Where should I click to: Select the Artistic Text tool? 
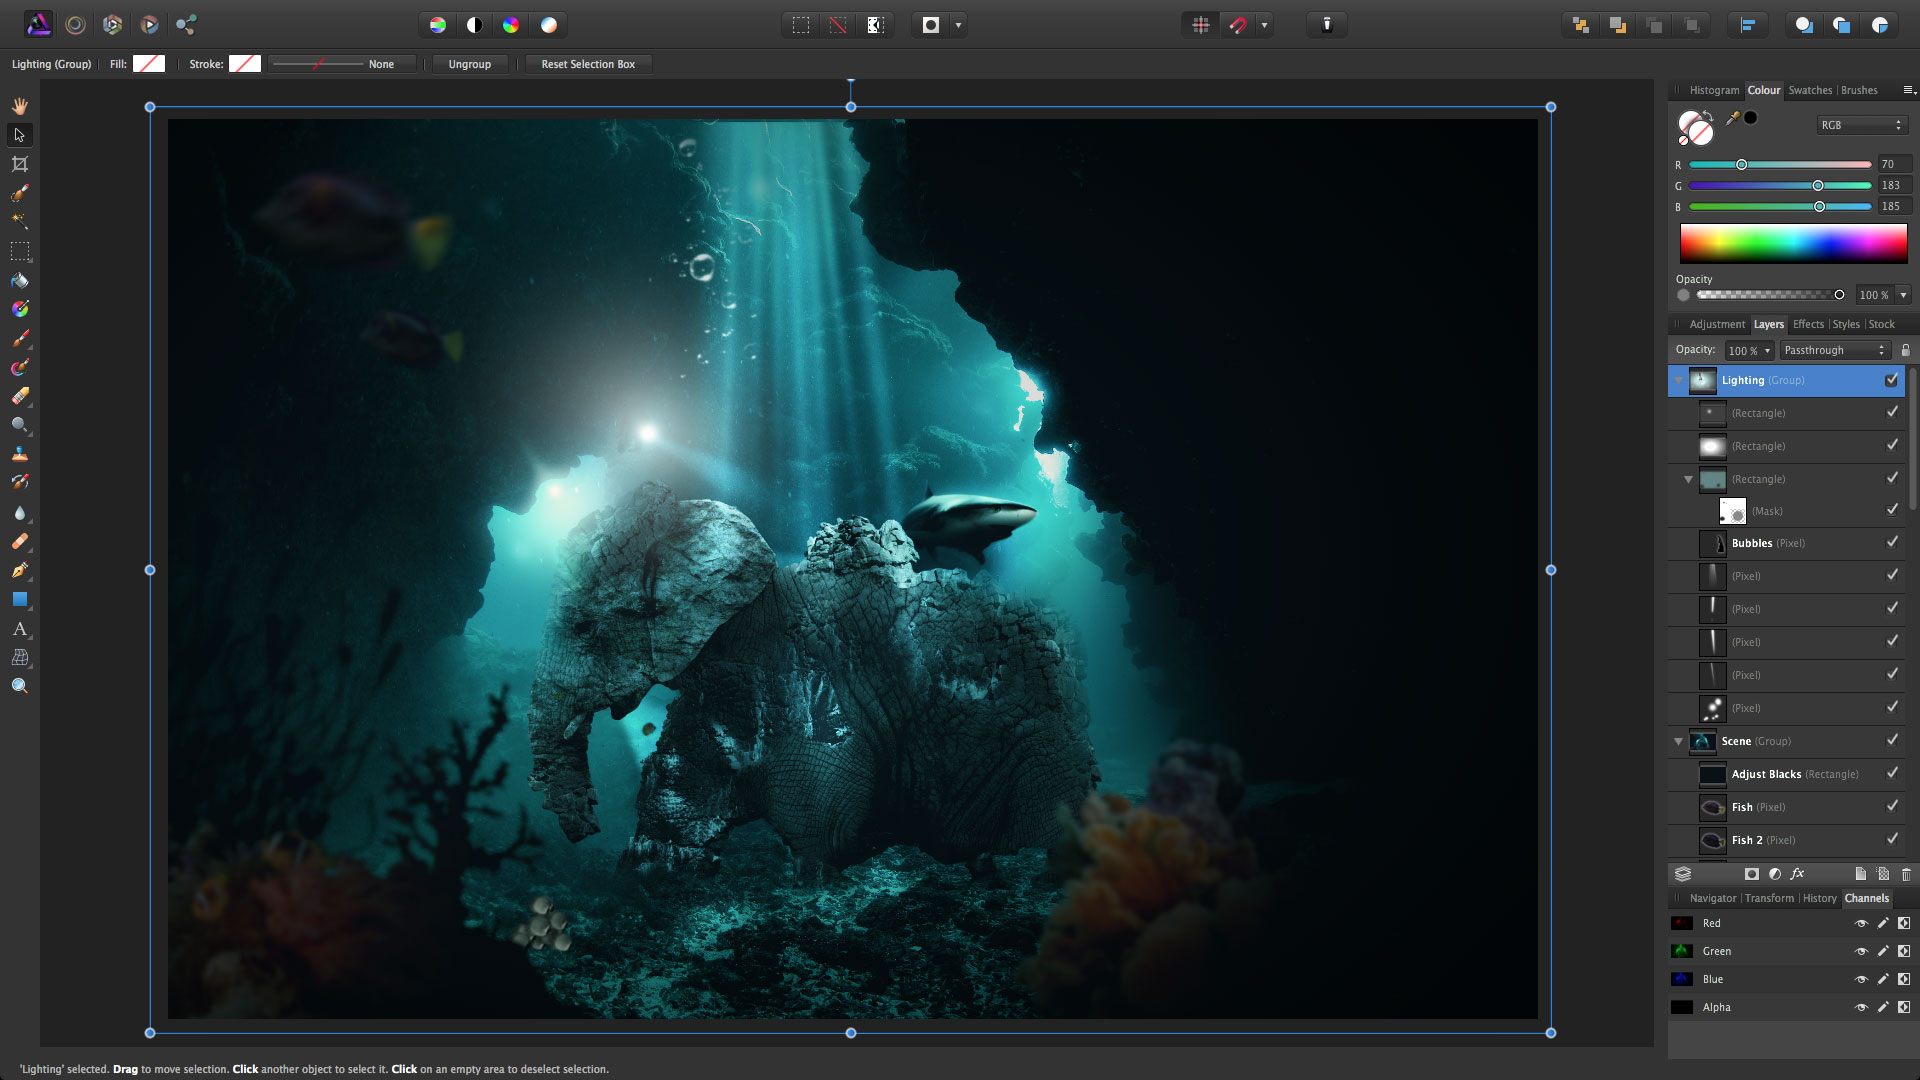point(20,628)
